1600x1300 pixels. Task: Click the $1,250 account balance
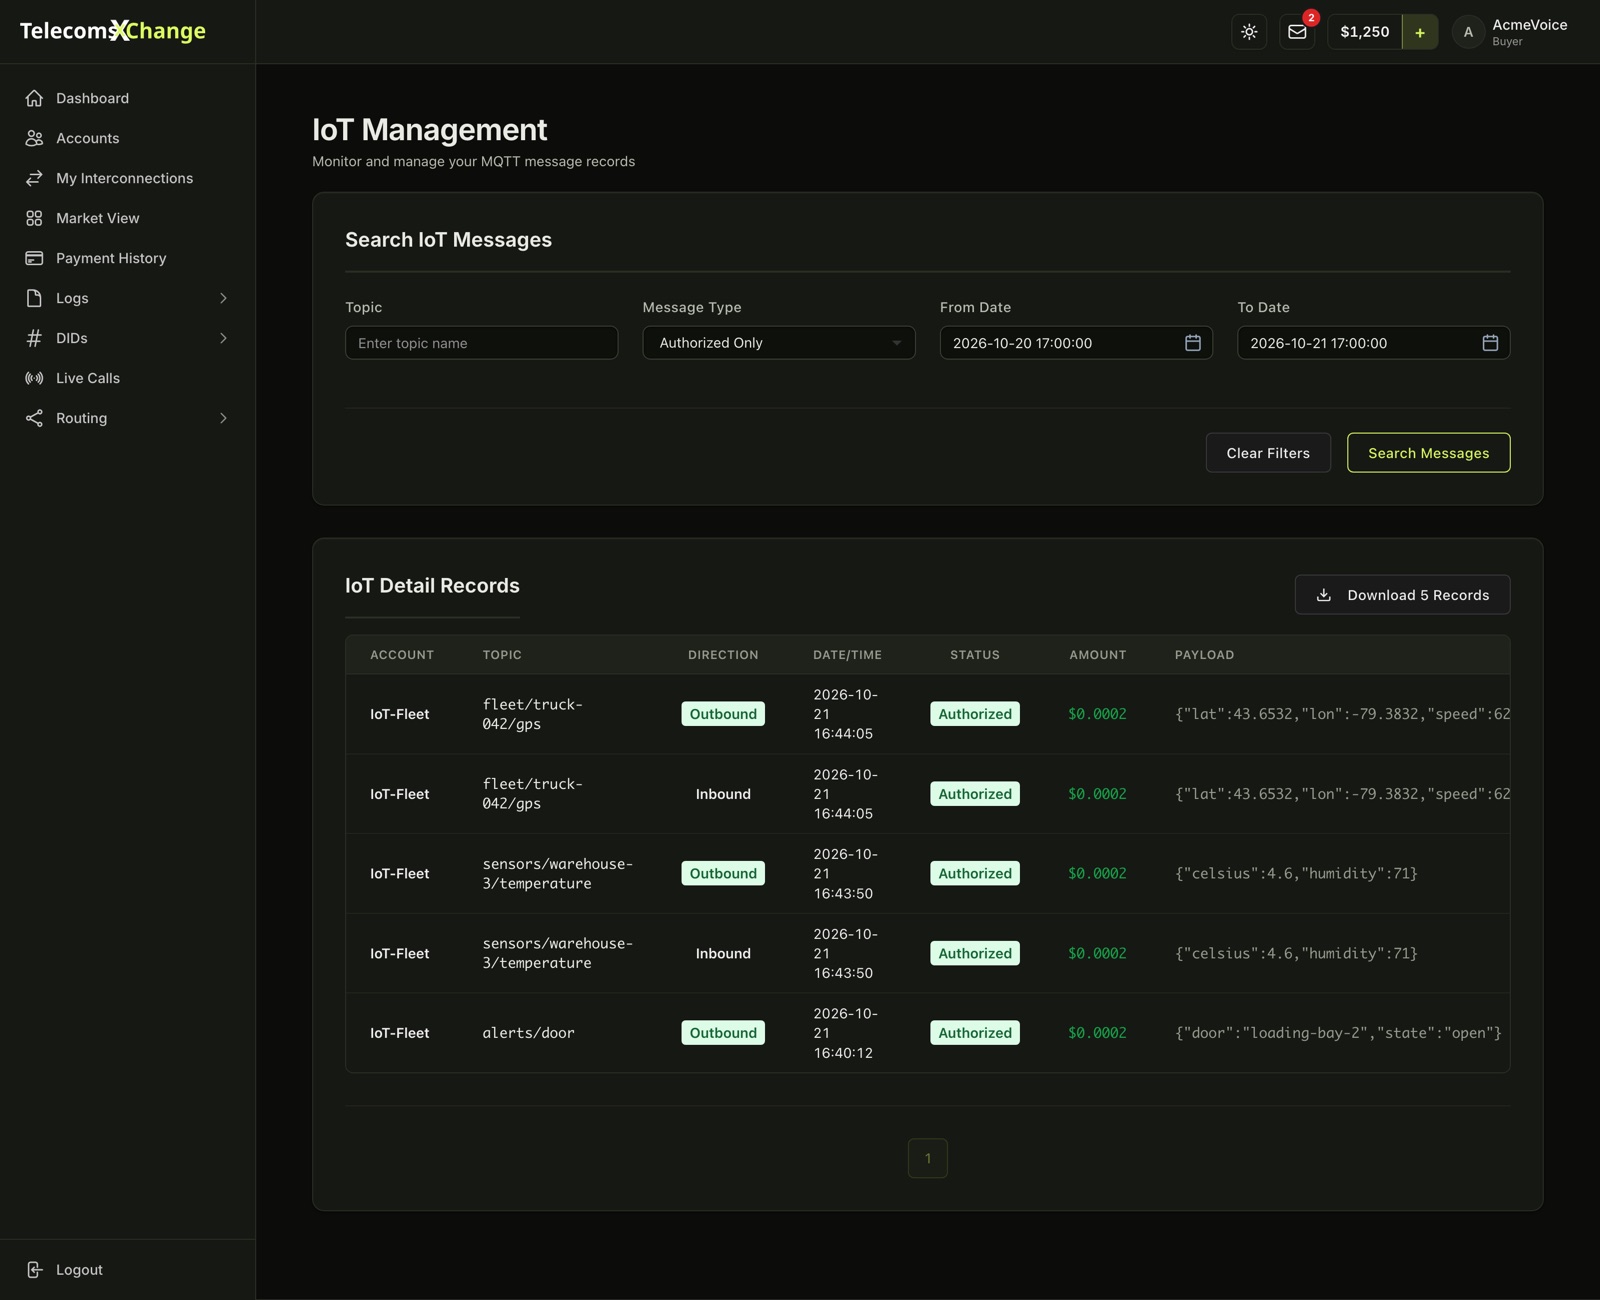(1365, 32)
